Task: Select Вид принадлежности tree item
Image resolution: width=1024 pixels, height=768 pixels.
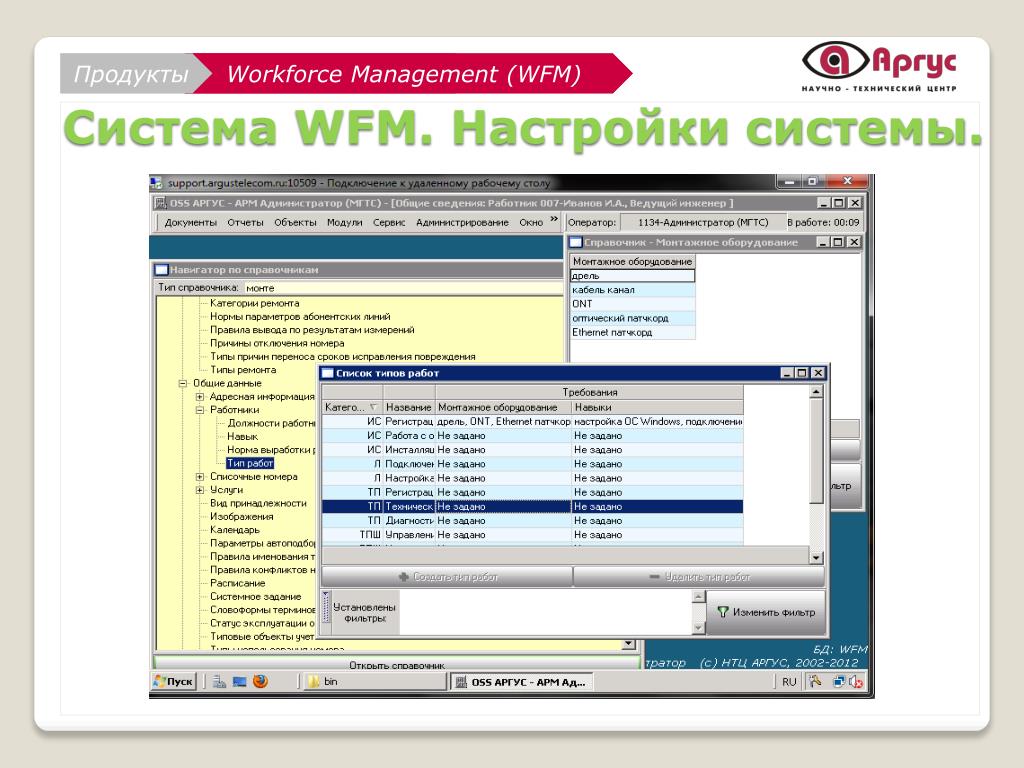Action: pyautogui.click(x=258, y=504)
